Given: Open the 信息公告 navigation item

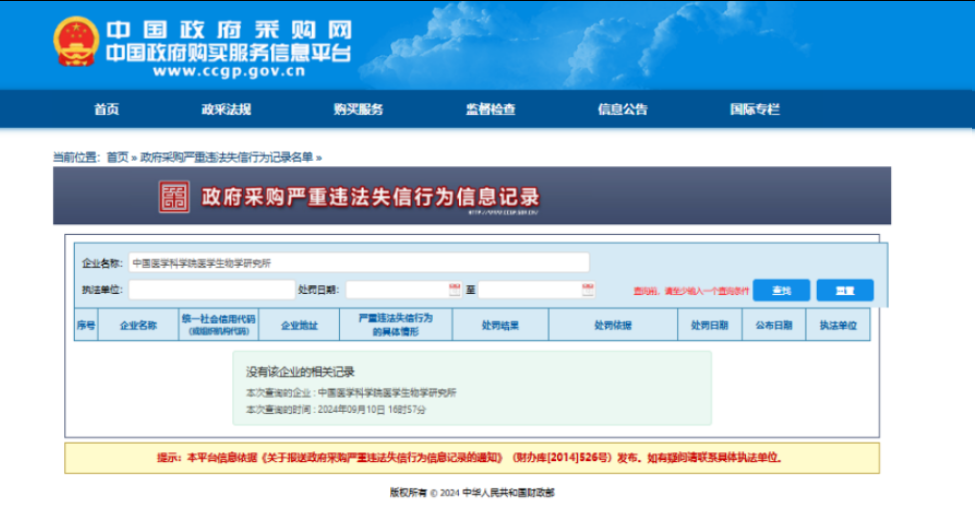Looking at the screenshot, I should coord(622,109).
